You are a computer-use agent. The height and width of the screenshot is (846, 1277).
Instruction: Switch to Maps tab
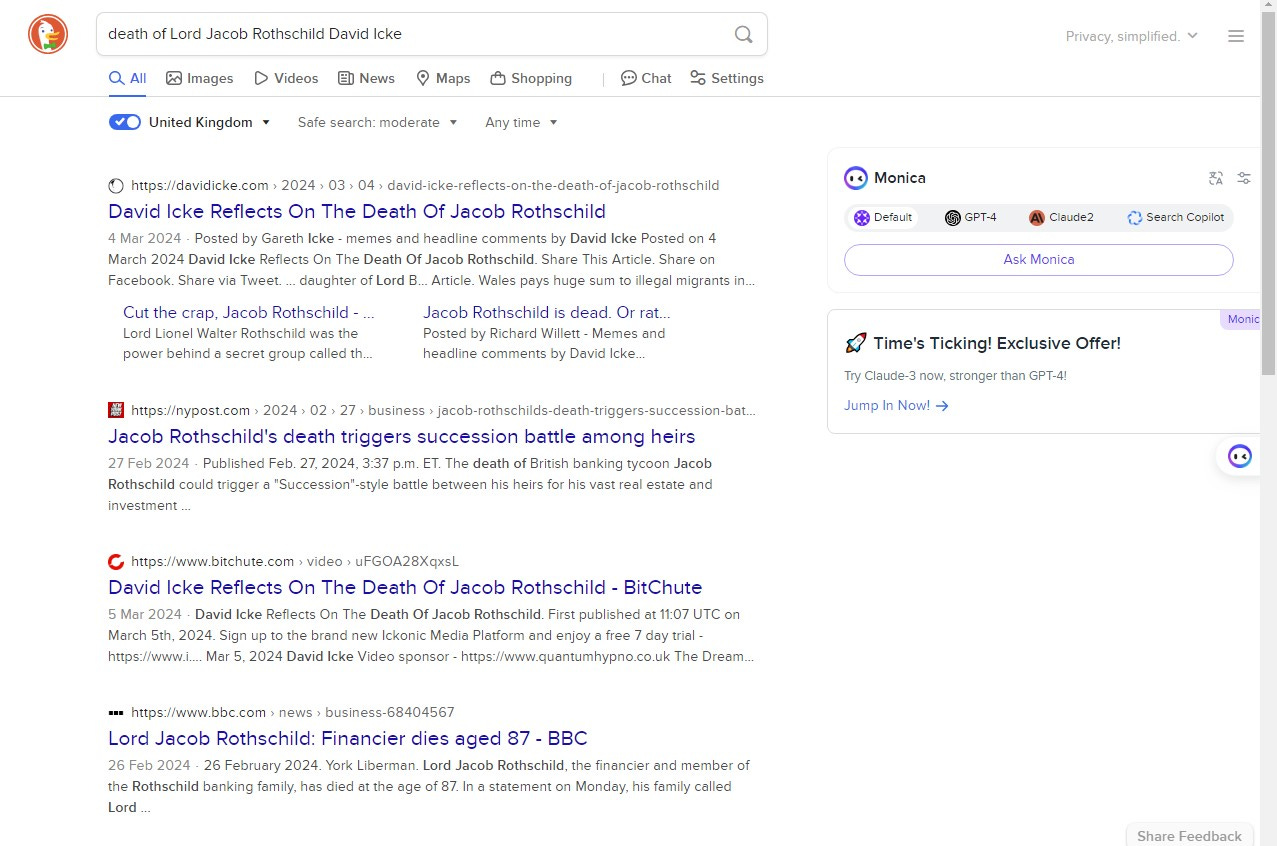point(443,78)
